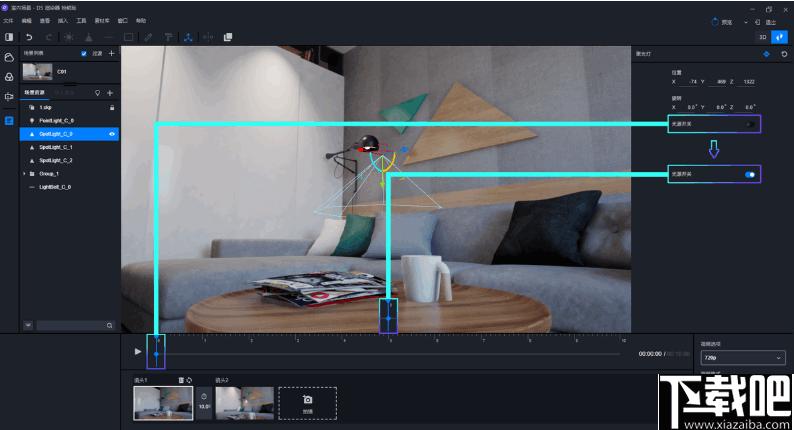The height and width of the screenshot is (430, 794).
Task: Hide SpotLight_C_0 using its eye icon
Action: coord(112,134)
